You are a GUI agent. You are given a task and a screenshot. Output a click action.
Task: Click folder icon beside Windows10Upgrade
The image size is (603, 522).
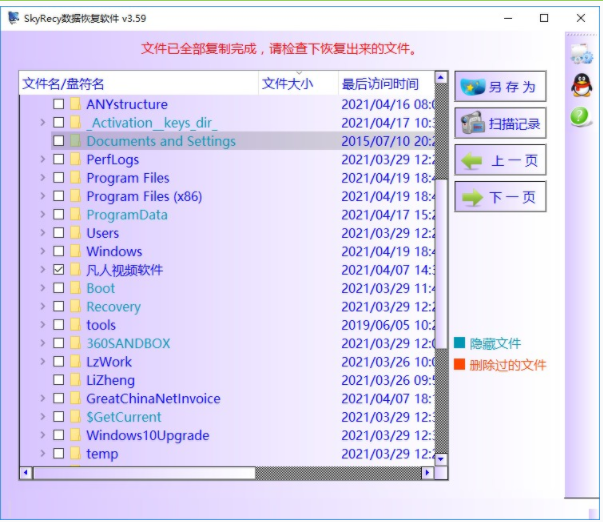coord(75,435)
